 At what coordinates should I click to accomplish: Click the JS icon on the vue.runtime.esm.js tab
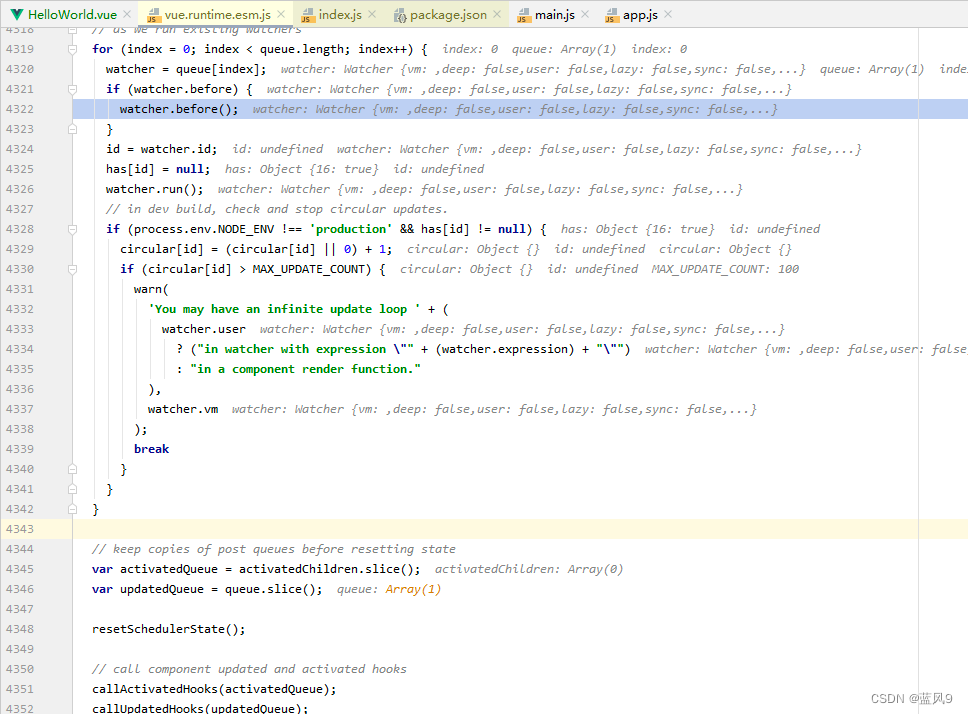[x=153, y=15]
